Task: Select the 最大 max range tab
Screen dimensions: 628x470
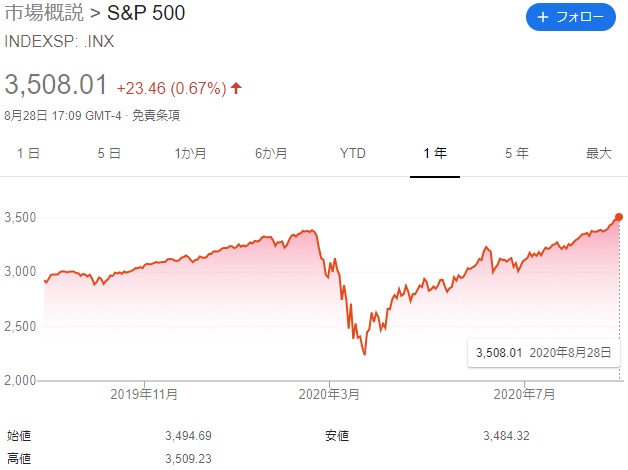Action: [599, 153]
